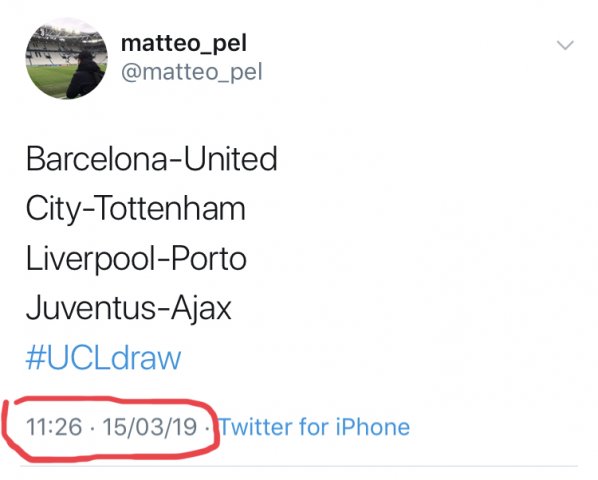Click the word City in the tweet
Screen dimensions: 598x480
coord(52,210)
